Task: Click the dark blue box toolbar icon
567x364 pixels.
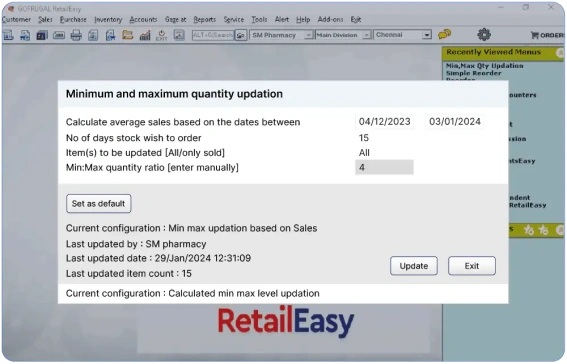Action: (42, 35)
